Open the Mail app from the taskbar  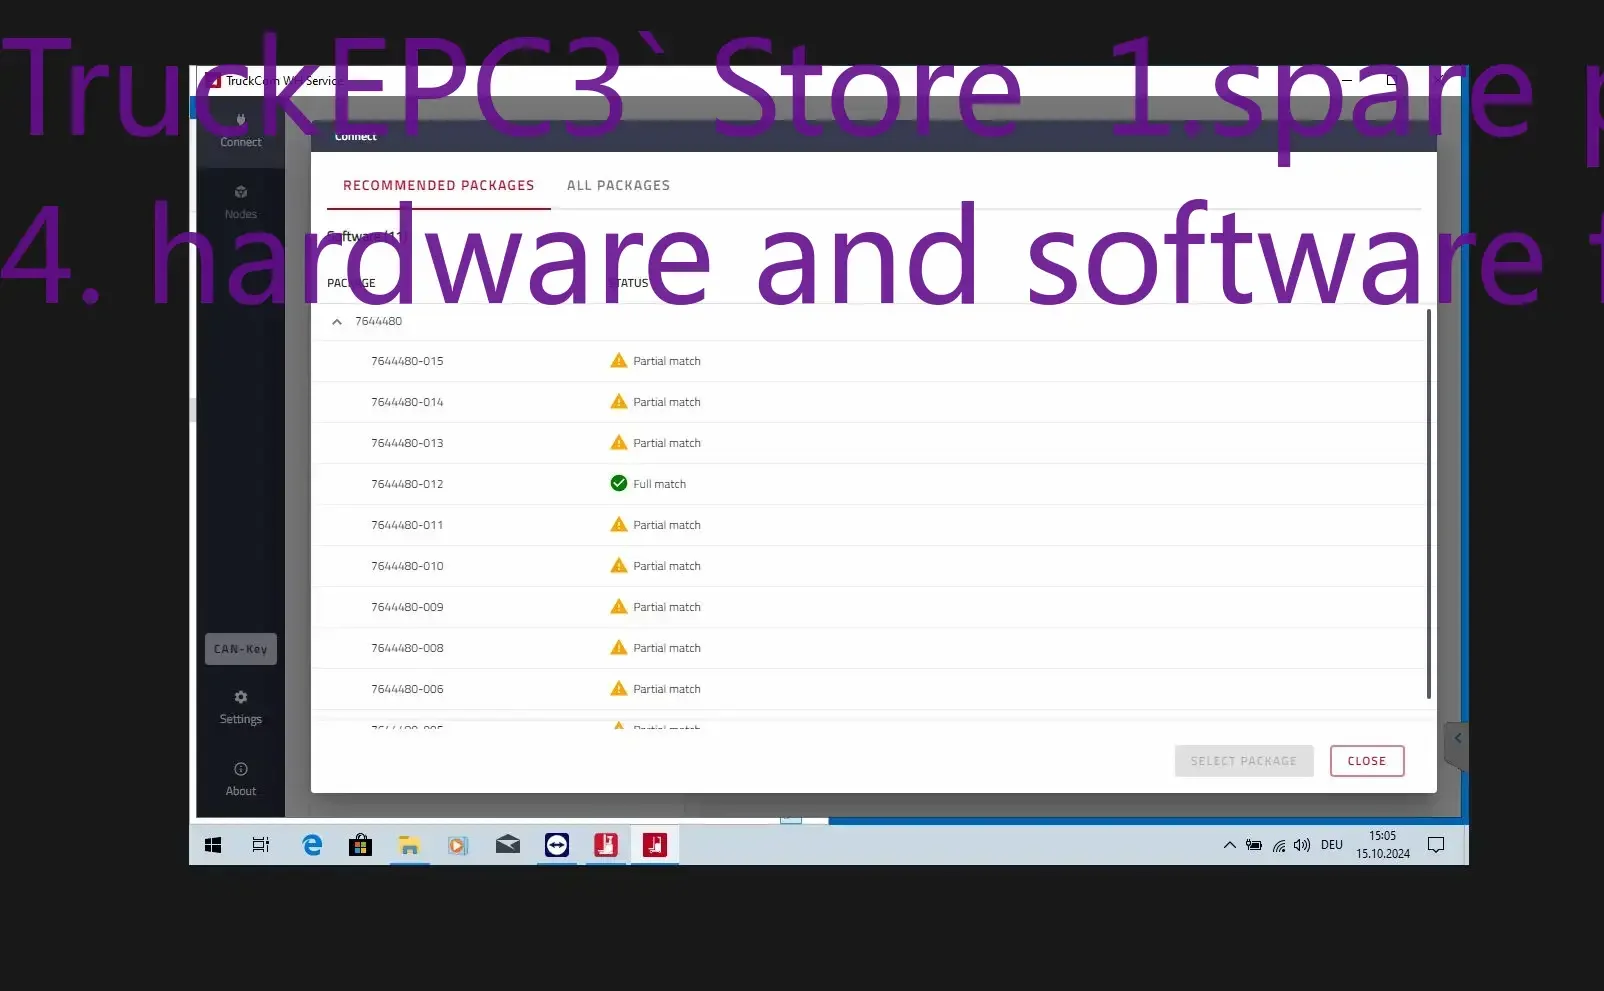pos(508,846)
